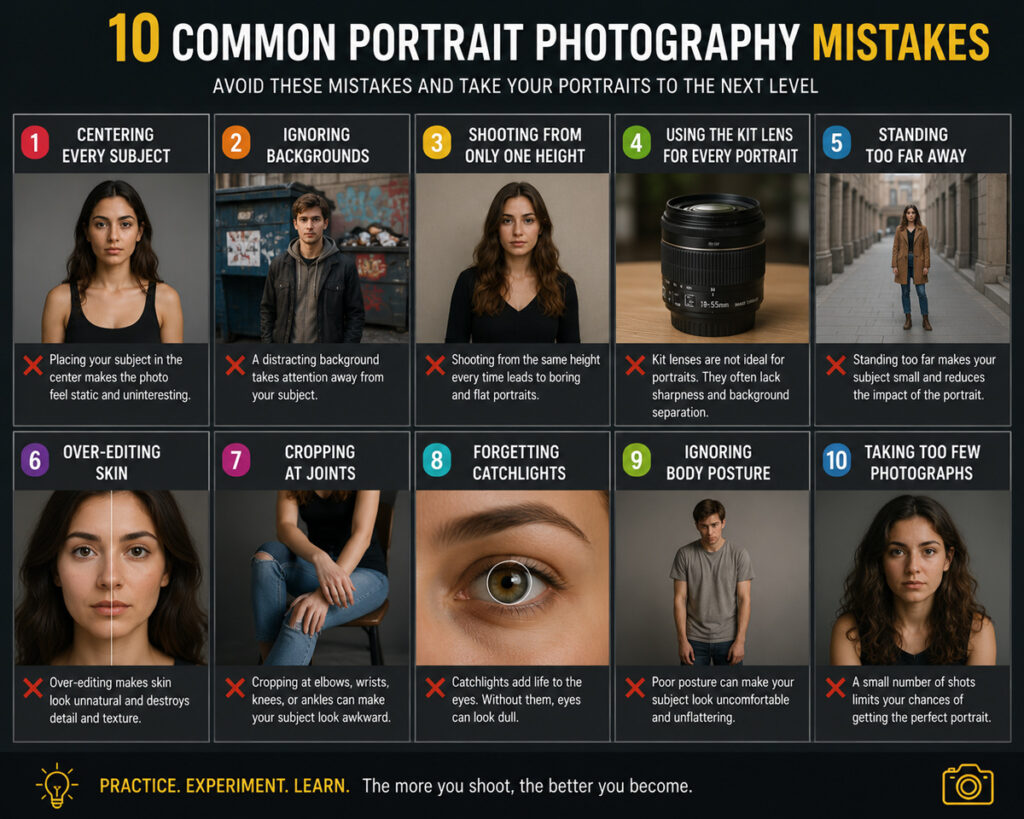Click the red X beside 'A distracting background'
Screen dimensions: 1024x819
(235, 365)
